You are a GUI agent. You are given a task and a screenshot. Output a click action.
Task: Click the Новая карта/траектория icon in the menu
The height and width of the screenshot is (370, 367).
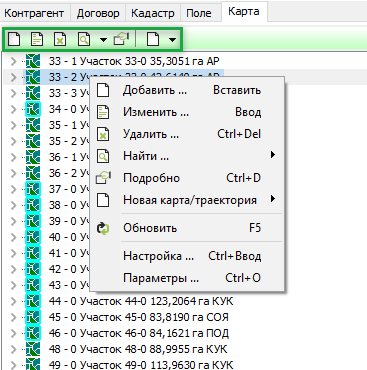(x=103, y=200)
